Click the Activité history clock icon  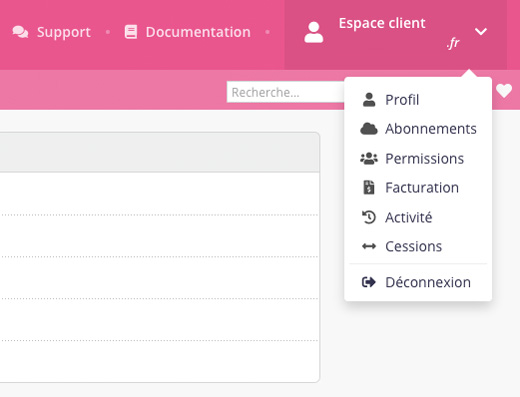tap(369, 217)
